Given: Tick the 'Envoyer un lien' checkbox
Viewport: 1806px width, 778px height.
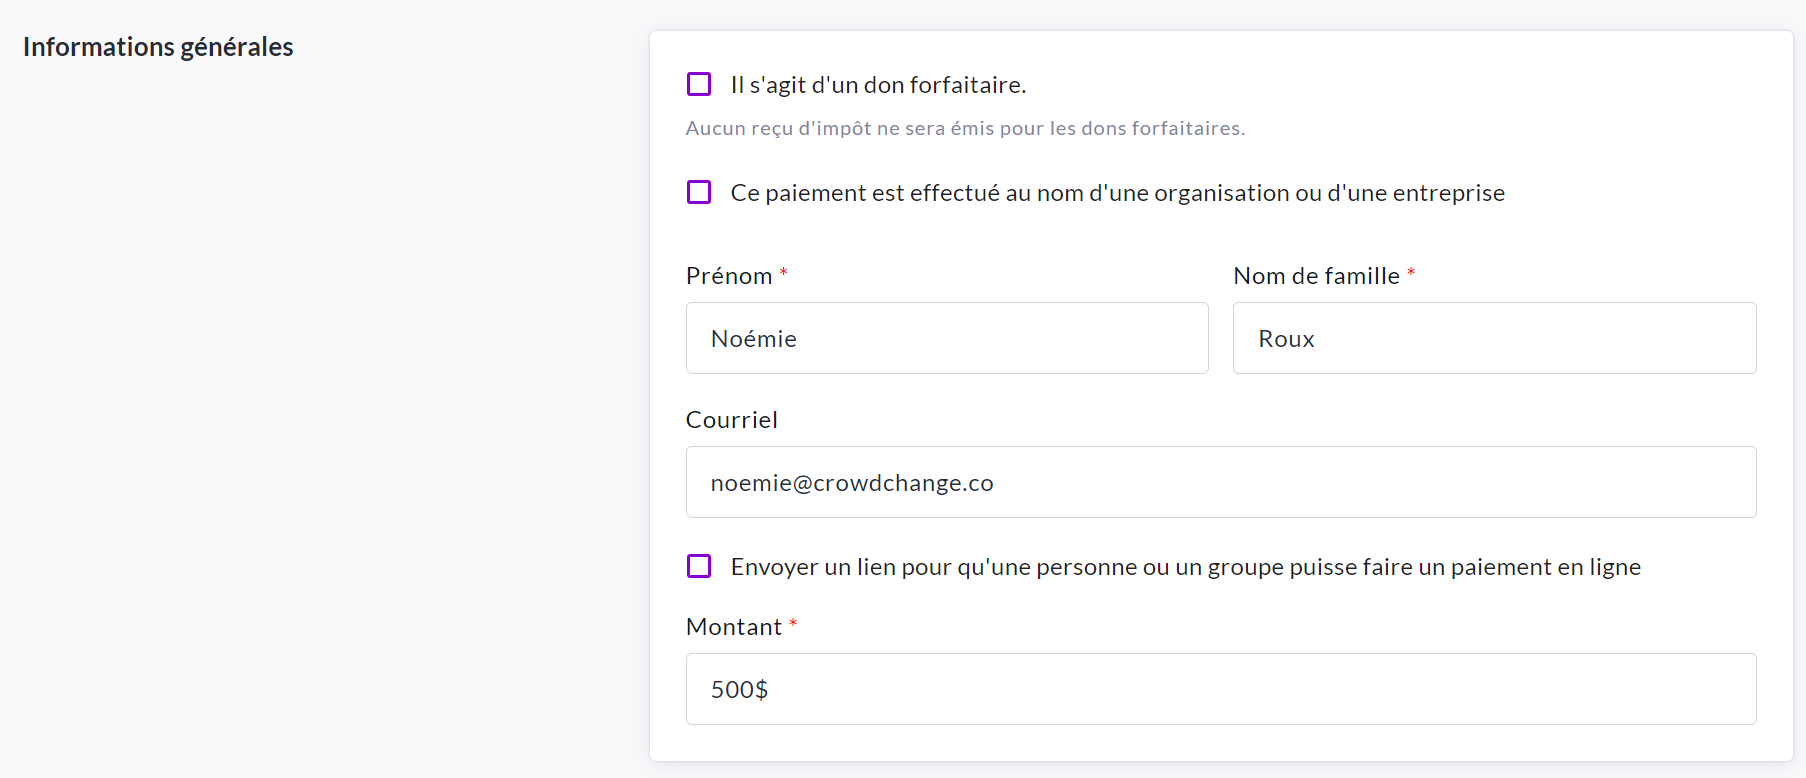Looking at the screenshot, I should point(699,566).
